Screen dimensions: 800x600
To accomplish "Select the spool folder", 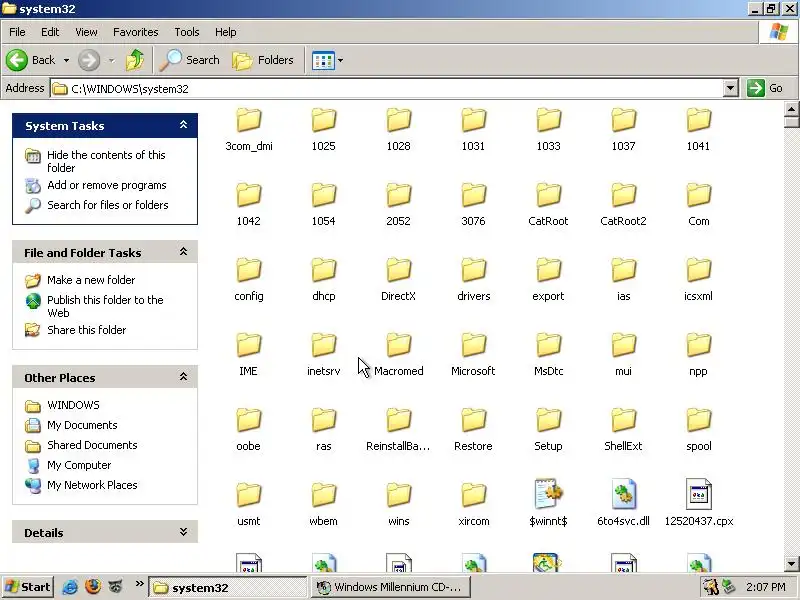I will 698,430.
